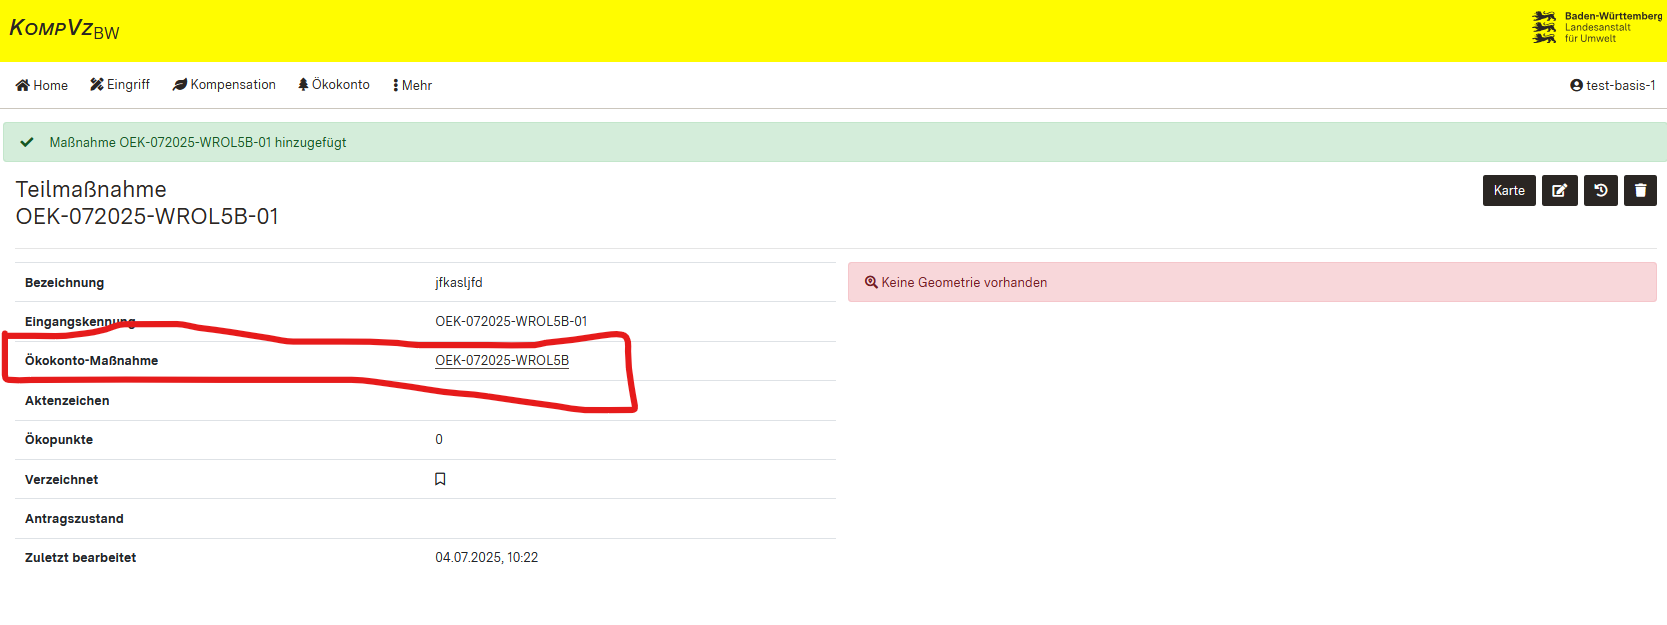
Task: Click the Antragszustand row label
Action: pos(74,518)
